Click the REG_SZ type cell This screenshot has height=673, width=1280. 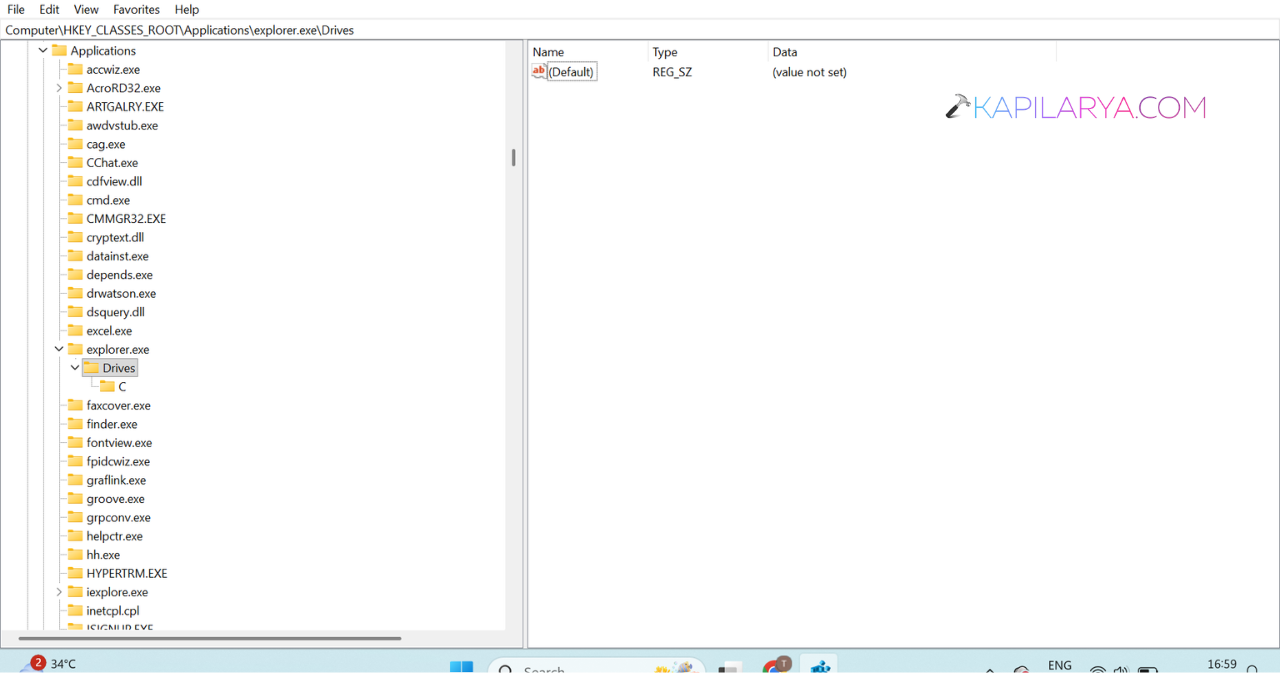pos(672,72)
